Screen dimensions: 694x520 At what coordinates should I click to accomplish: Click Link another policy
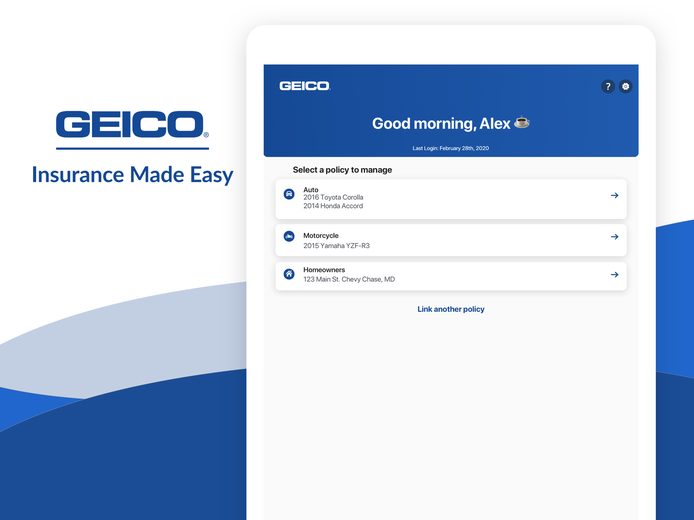coord(451,309)
